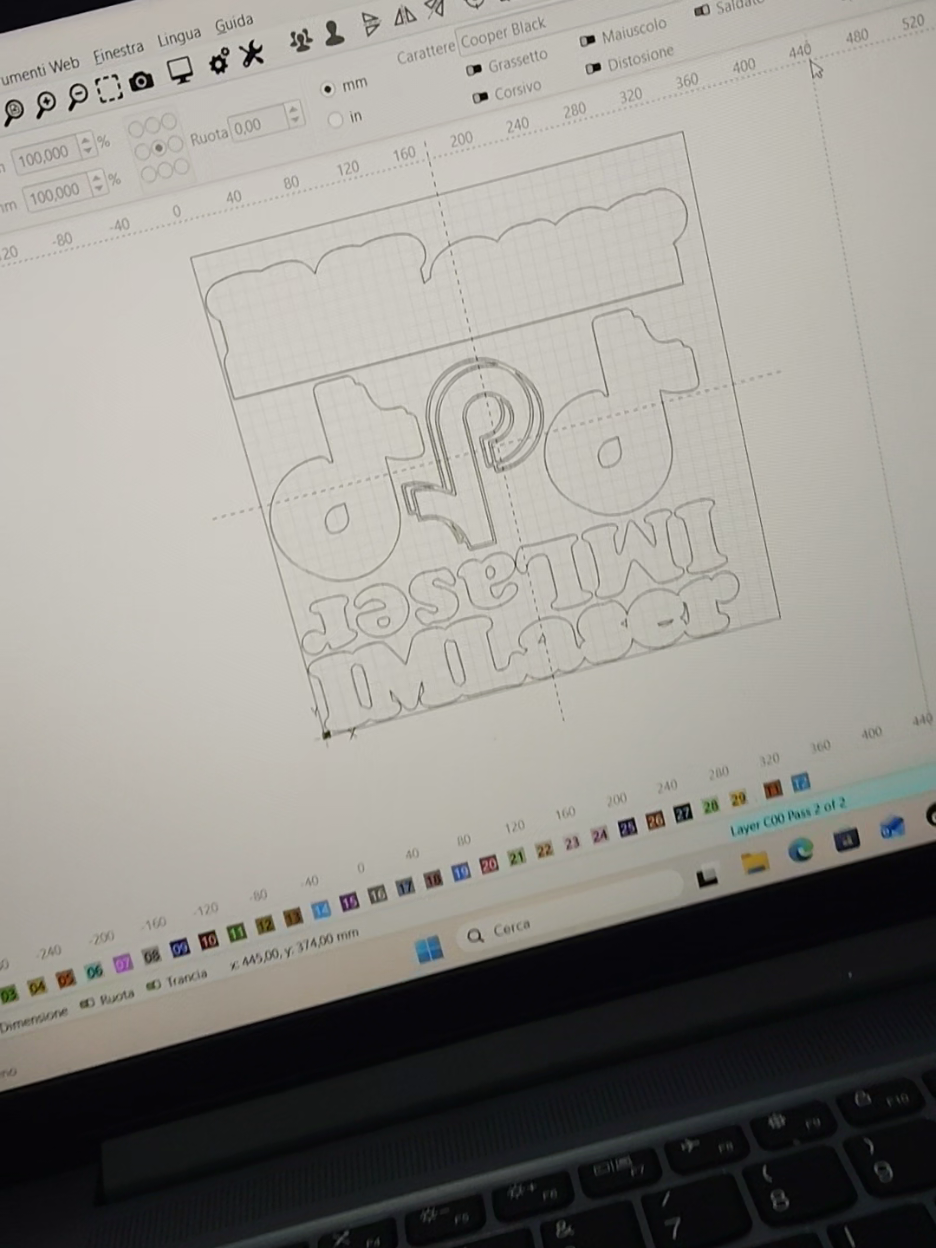Select the in units radio button
Image resolution: width=936 pixels, height=1248 pixels.
click(x=336, y=120)
